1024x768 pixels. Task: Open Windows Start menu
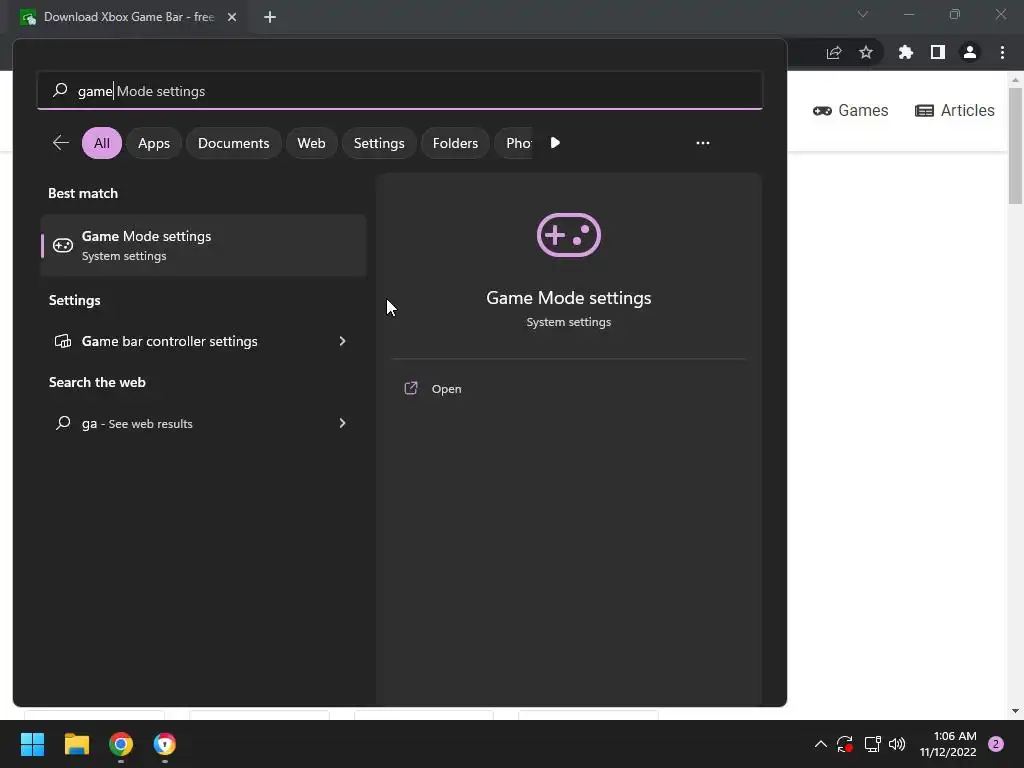tap(33, 744)
